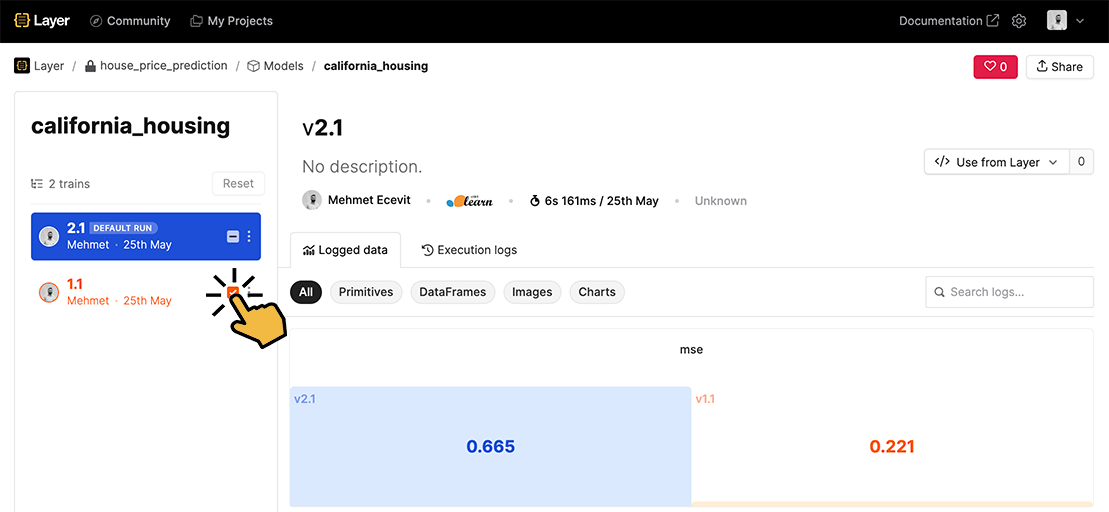Switch to Logged data tab

[346, 250]
